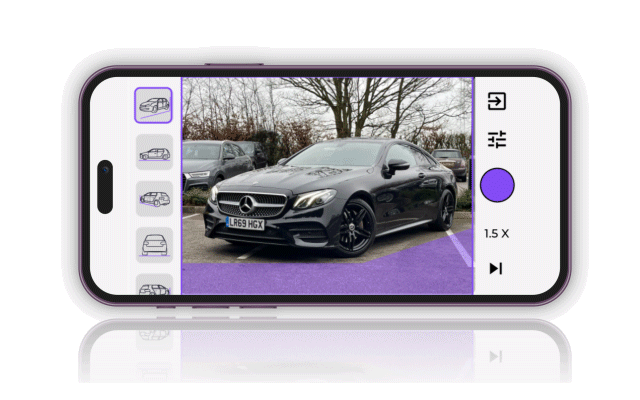Tap the purple shutter capture button
The height and width of the screenshot is (400, 640).
497,185
